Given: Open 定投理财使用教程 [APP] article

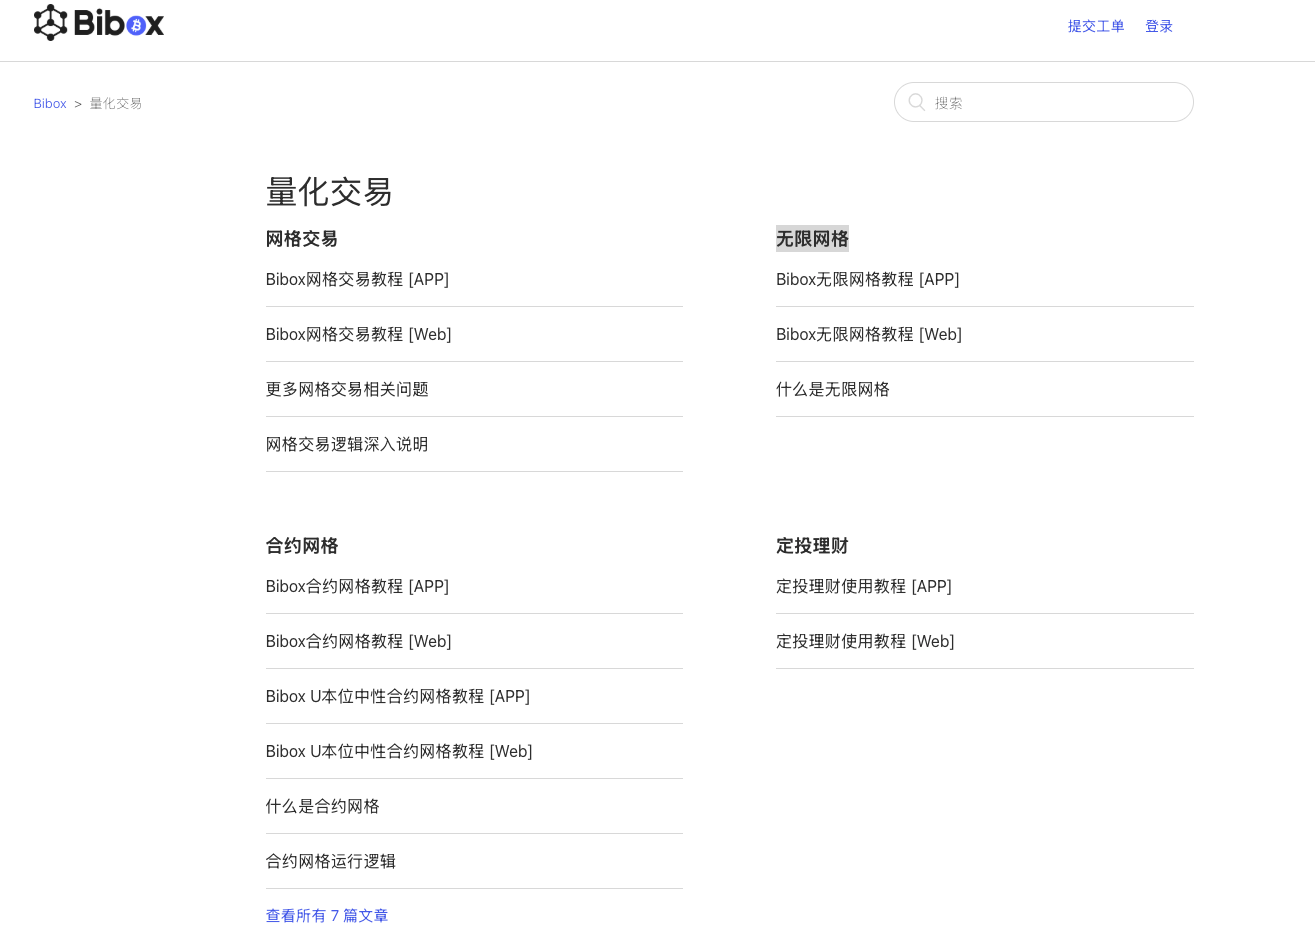Looking at the screenshot, I should pyautogui.click(x=864, y=586).
